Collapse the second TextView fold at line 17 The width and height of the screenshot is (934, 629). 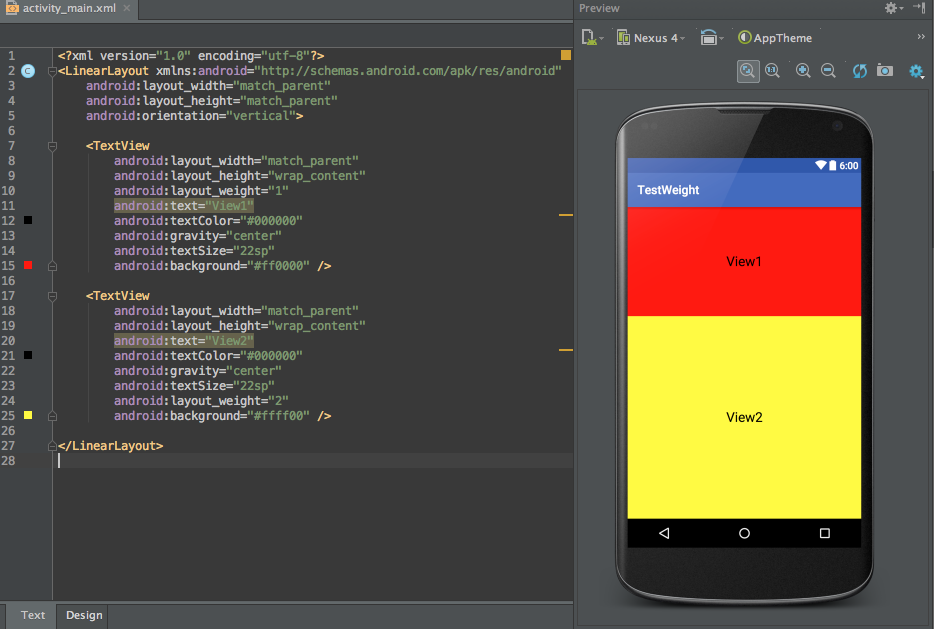click(x=52, y=296)
